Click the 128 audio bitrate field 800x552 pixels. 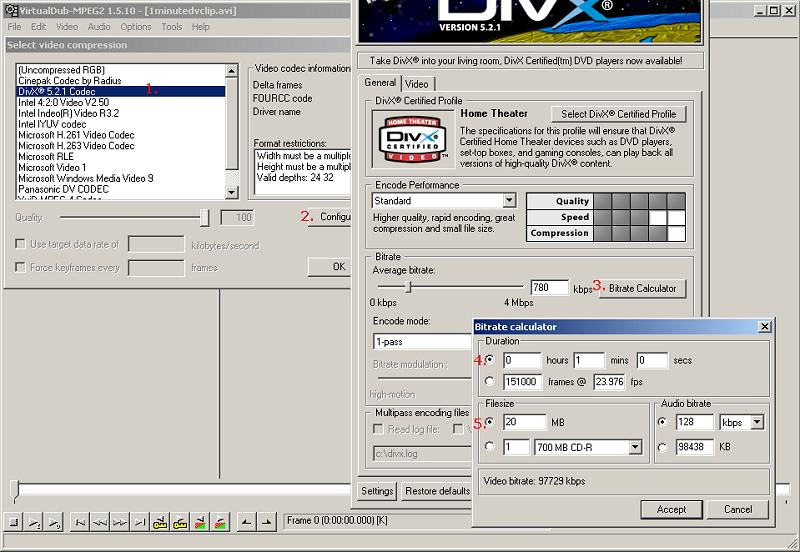(x=694, y=422)
